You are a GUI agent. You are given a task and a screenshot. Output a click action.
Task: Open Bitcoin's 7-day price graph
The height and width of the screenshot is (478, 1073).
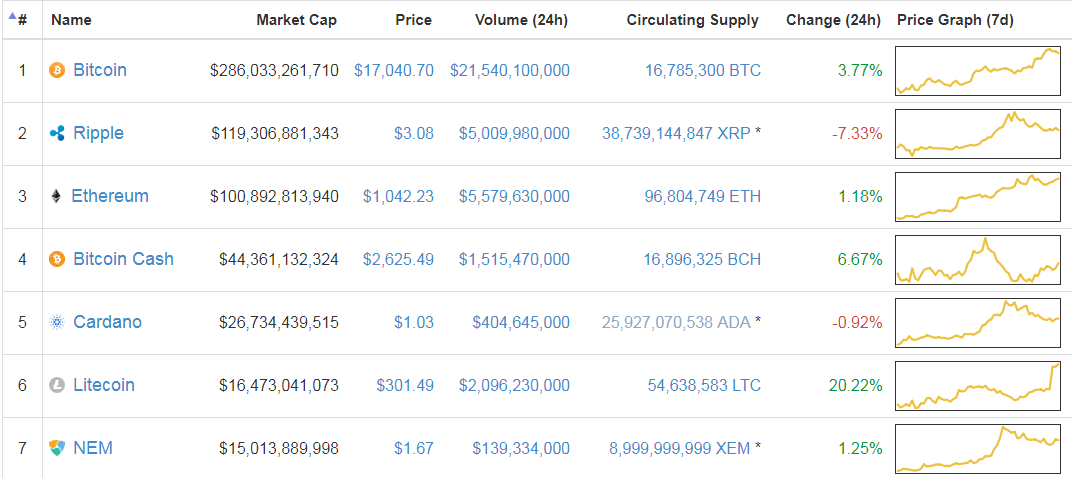click(x=977, y=71)
